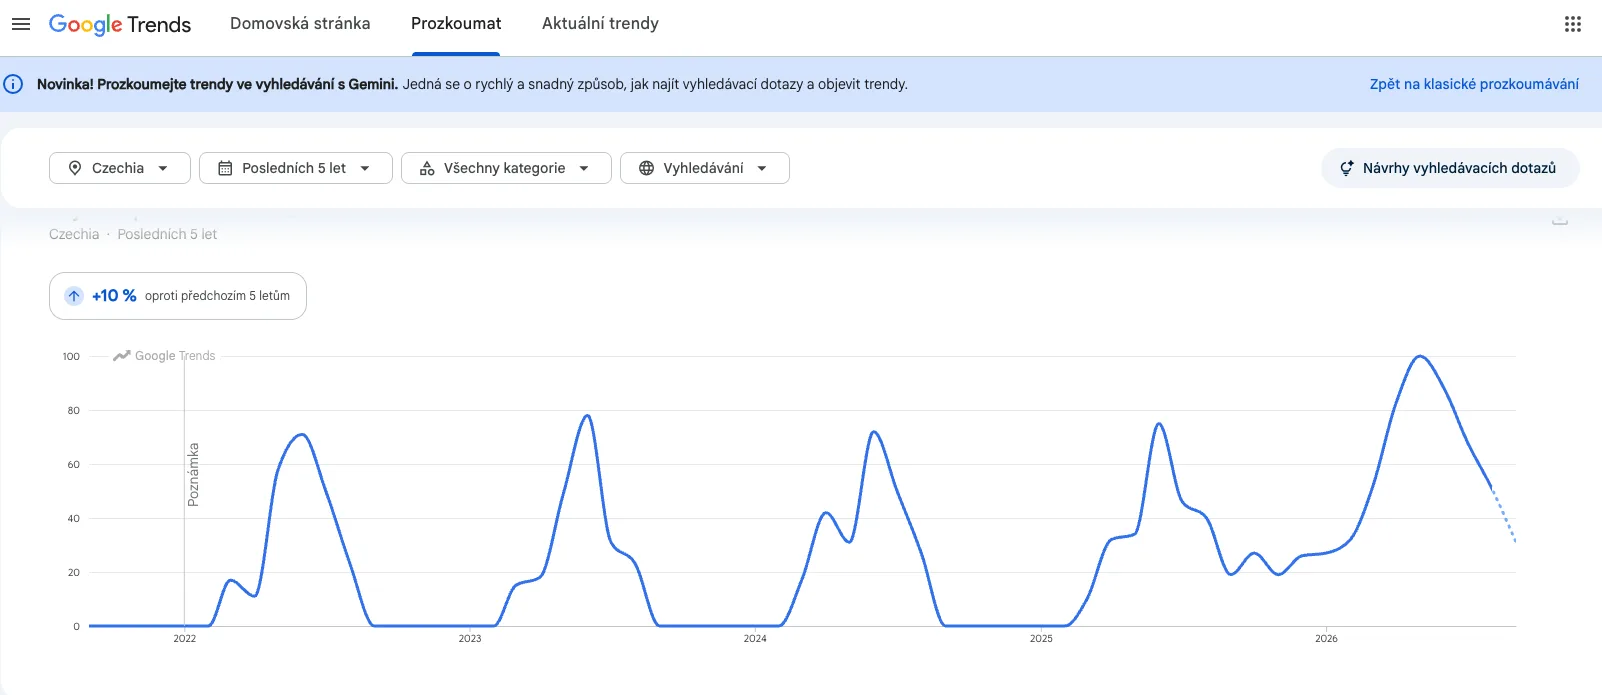Click the info icon in the banner
1602x695 pixels.
click(14, 84)
